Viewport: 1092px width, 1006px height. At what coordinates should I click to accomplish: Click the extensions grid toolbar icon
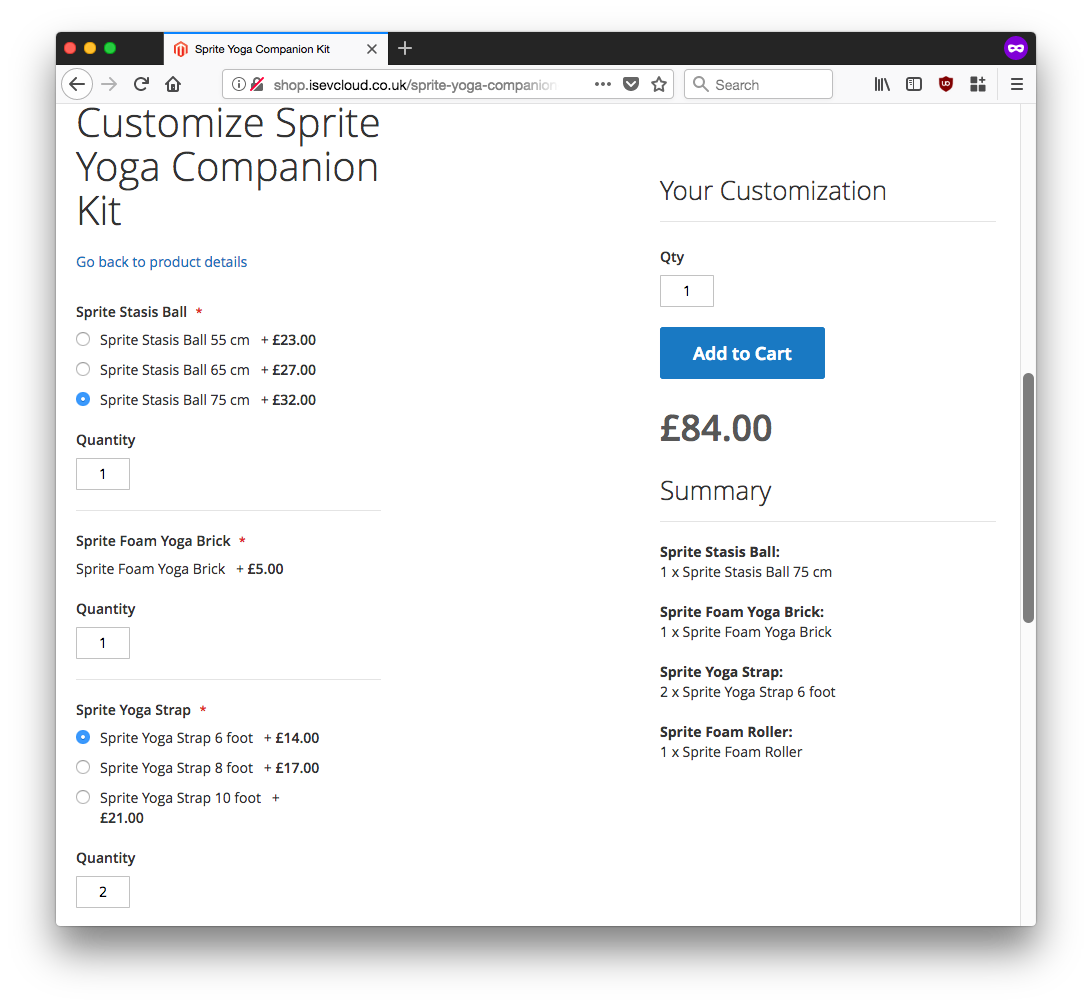[x=978, y=85]
